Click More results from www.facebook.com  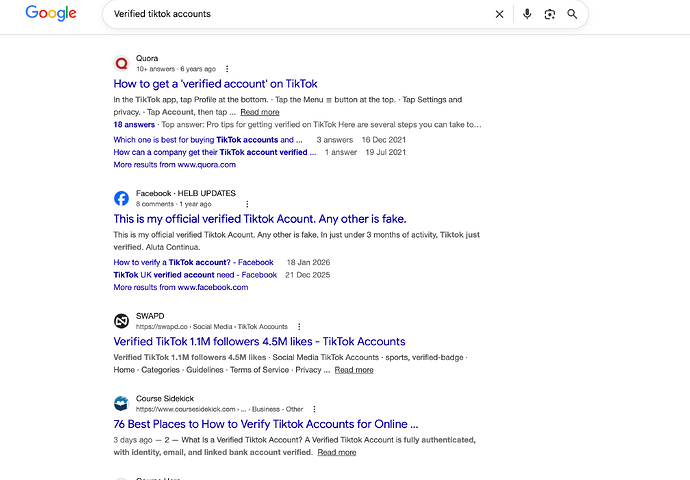[x=181, y=287]
